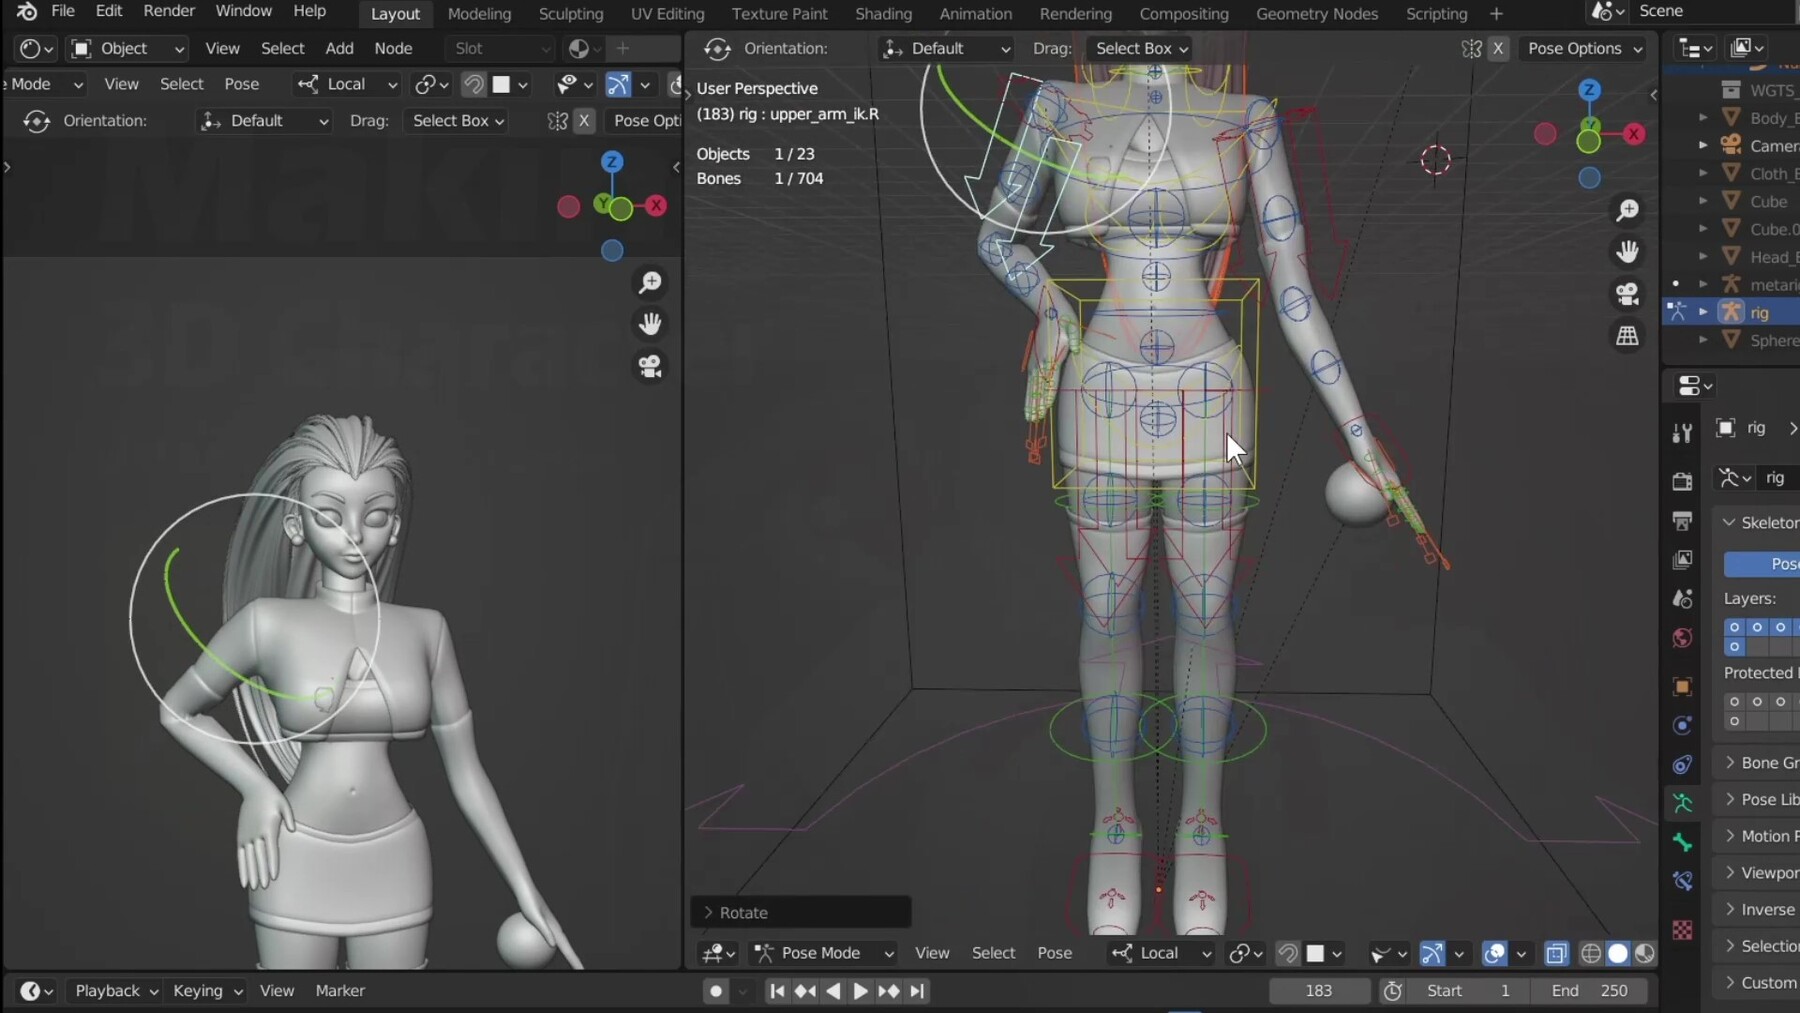Open the Render Properties panel icon
This screenshot has height=1013, width=1800.
pyautogui.click(x=1682, y=481)
